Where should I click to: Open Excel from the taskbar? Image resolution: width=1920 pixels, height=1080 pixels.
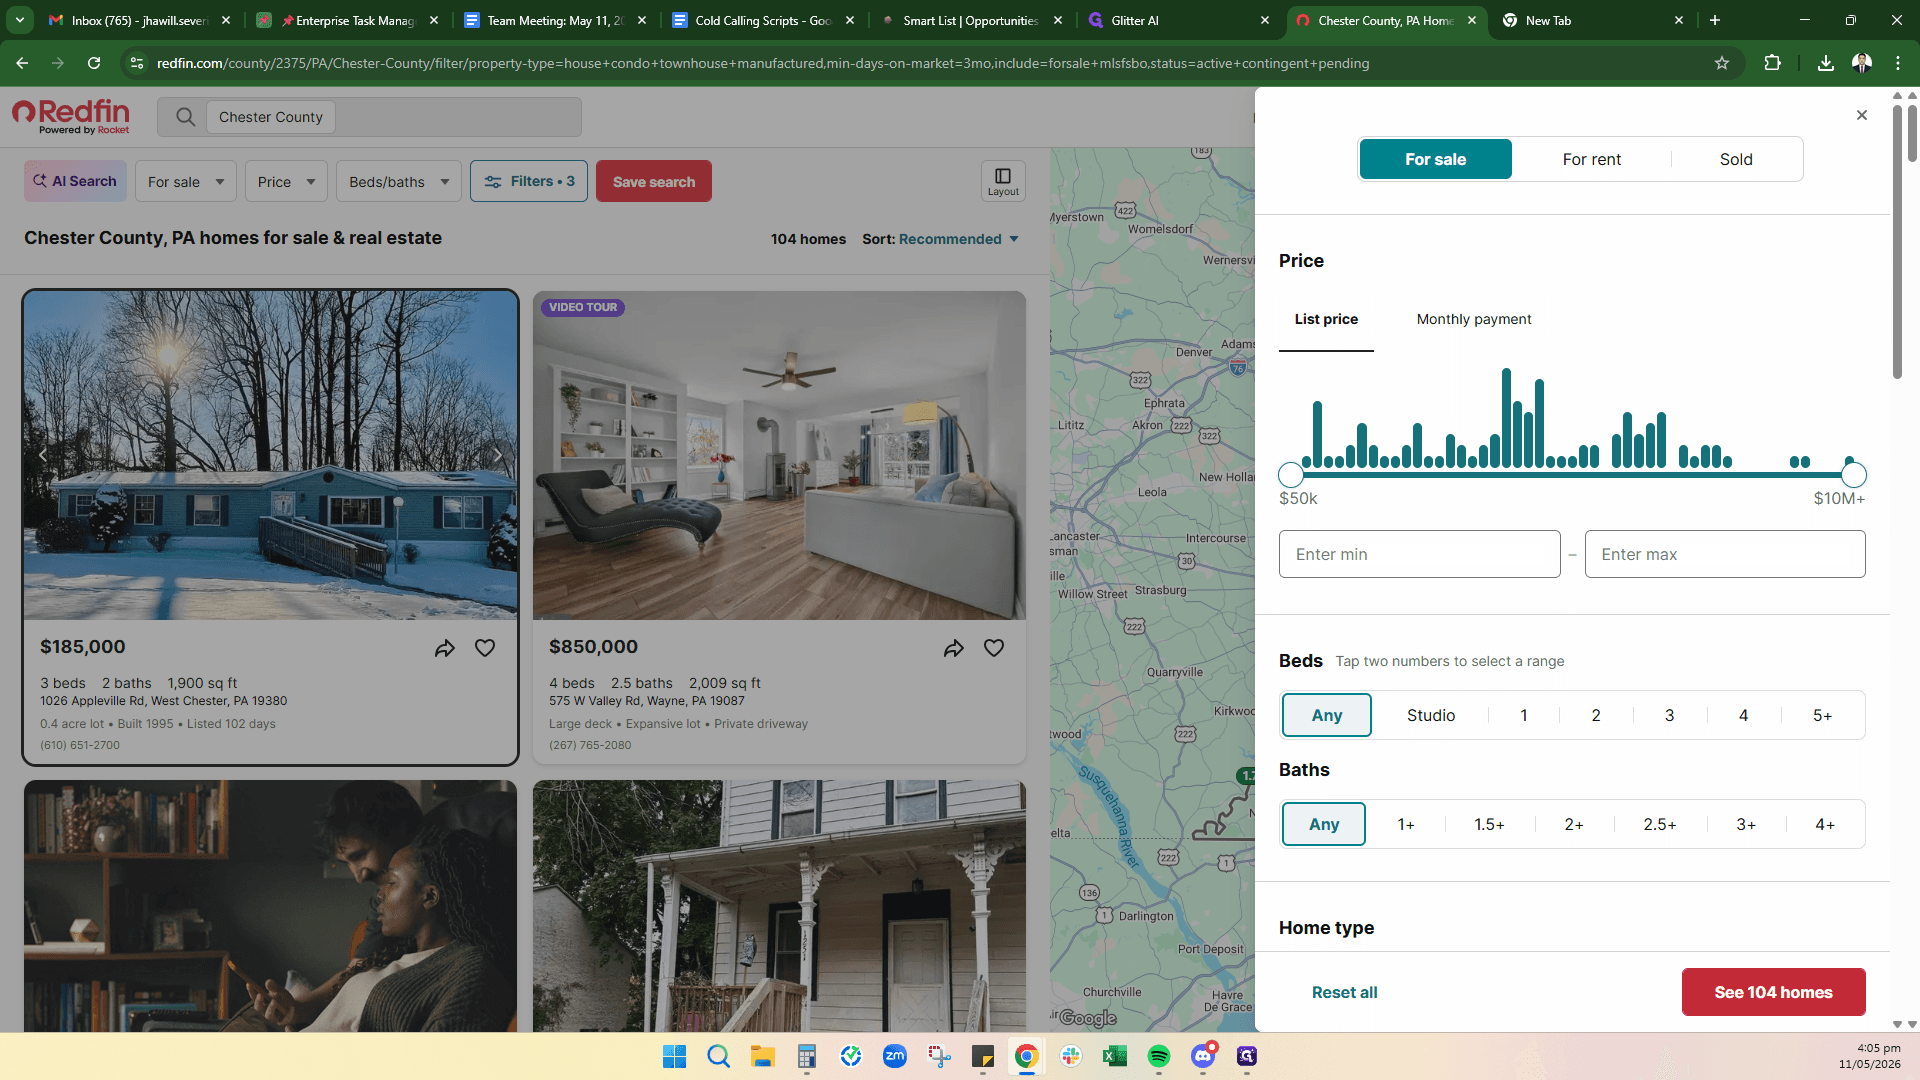pos(1115,1056)
